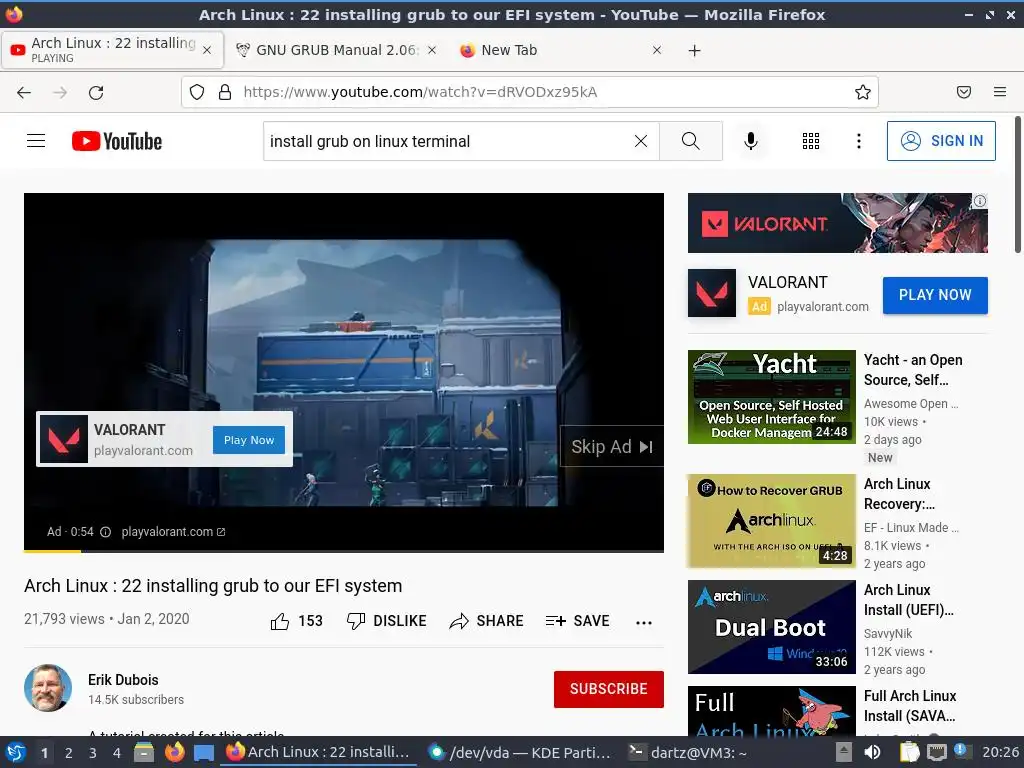View site tracking protection shield

197,92
